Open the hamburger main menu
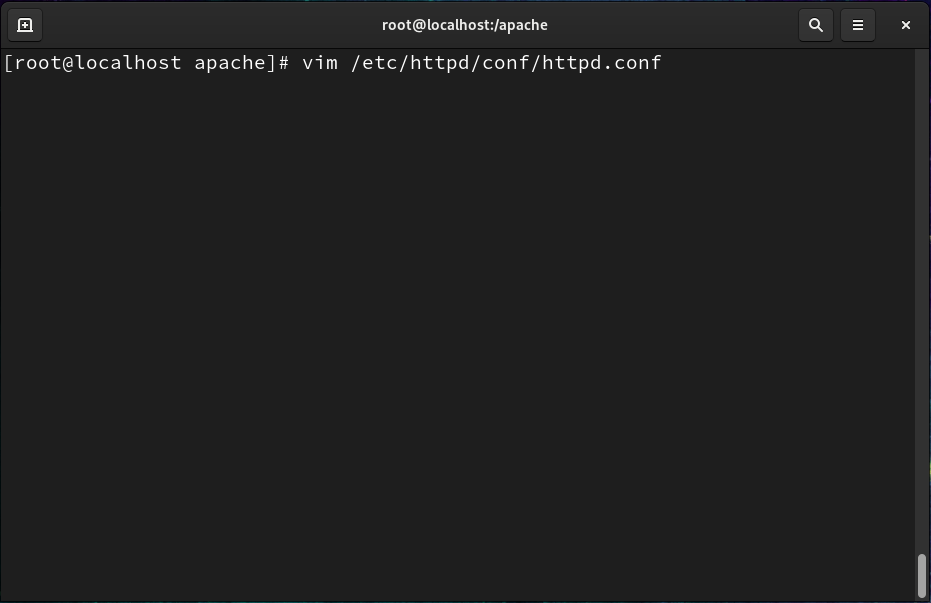Screen dimensions: 931x603 click(858, 25)
